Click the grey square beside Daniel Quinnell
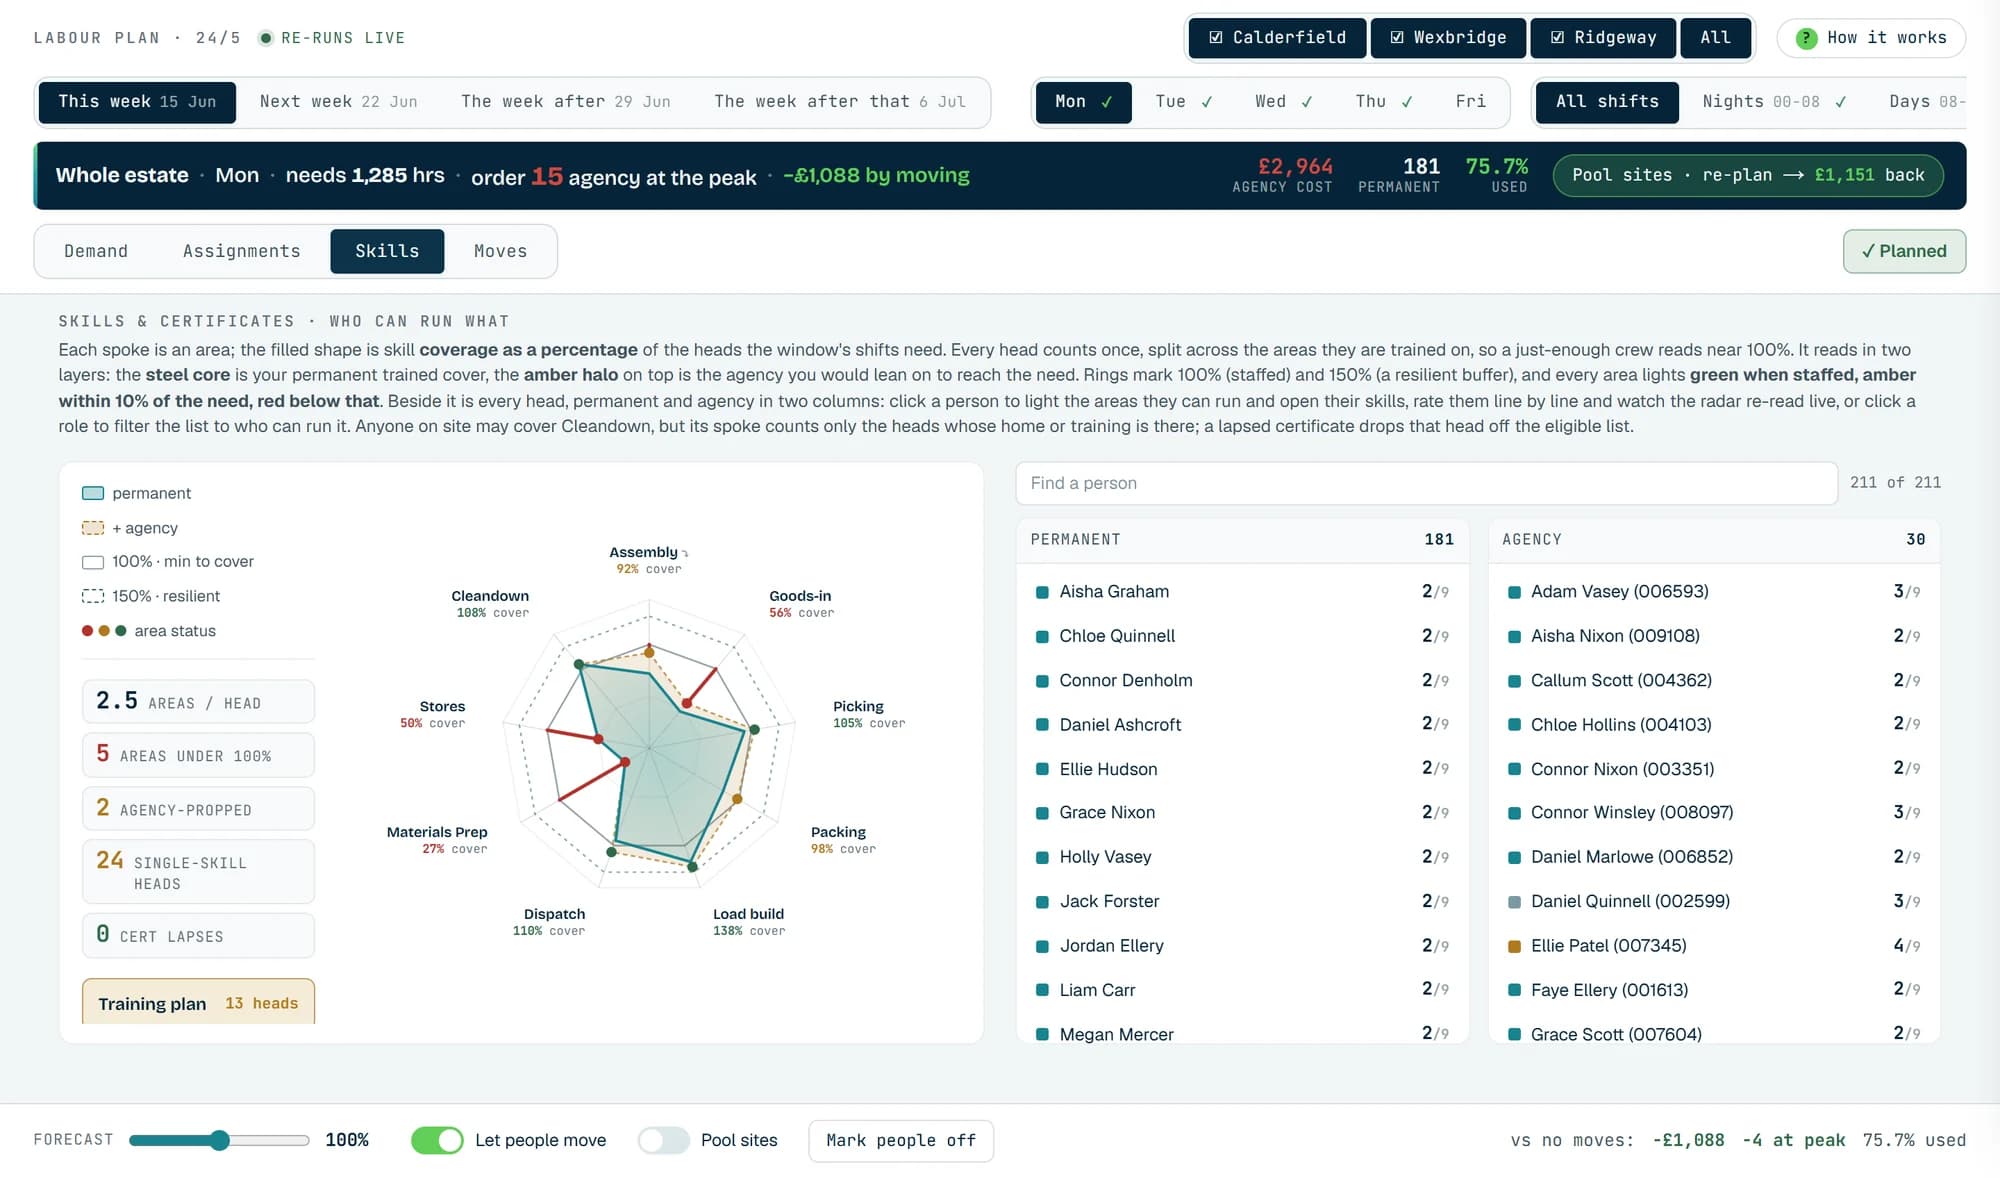The height and width of the screenshot is (1178, 2000). tap(1514, 902)
